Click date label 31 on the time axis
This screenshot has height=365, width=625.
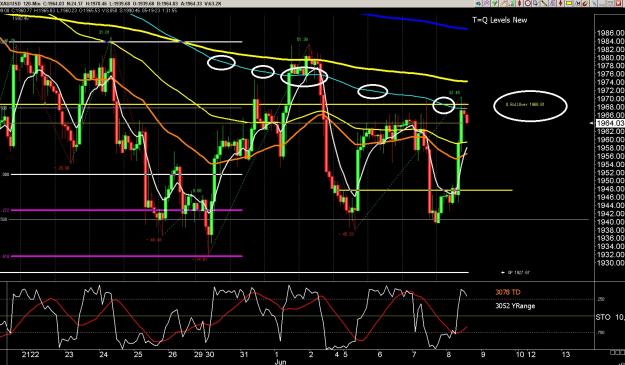coord(244,354)
